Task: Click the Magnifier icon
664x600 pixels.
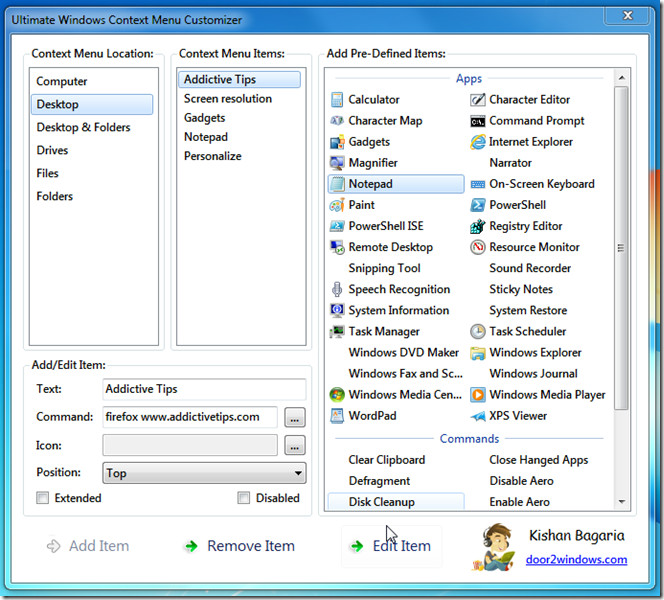Action: 337,163
